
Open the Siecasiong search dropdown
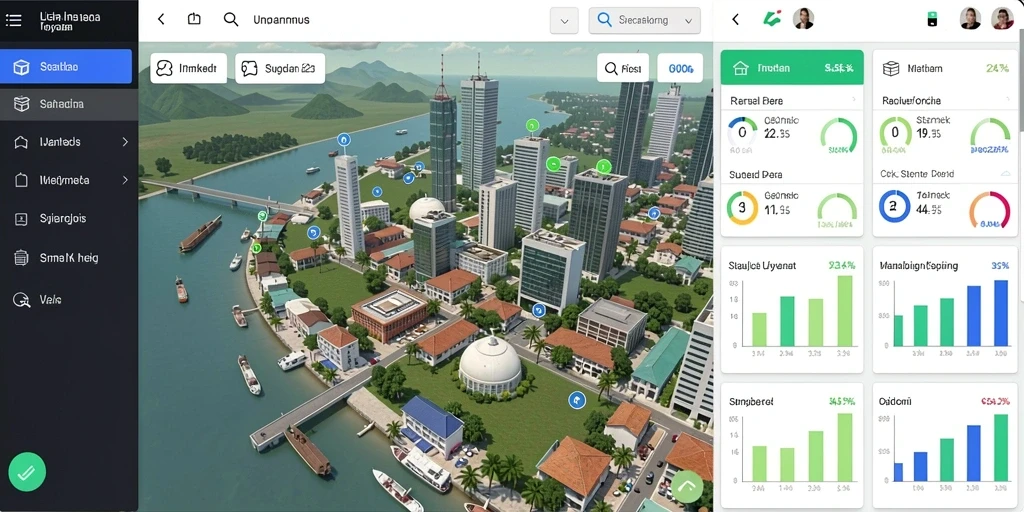point(645,20)
